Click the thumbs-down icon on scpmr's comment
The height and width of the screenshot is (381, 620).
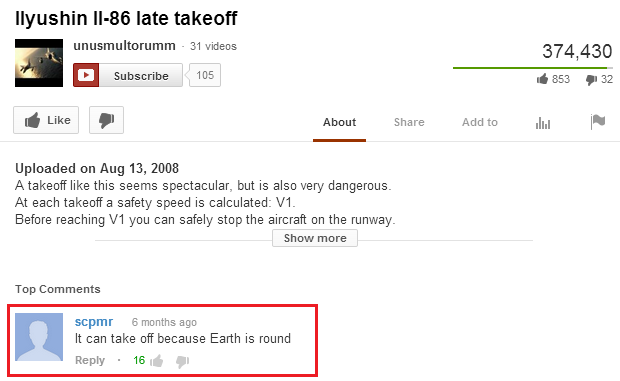pos(182,361)
